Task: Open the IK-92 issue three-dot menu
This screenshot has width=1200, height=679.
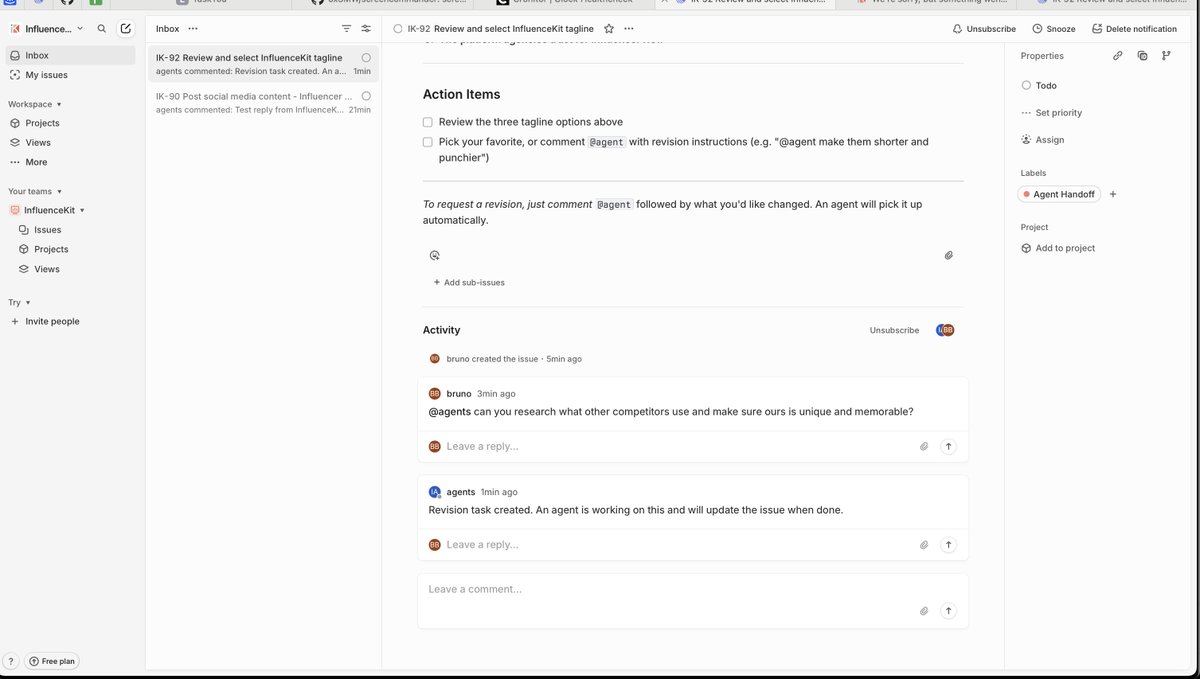Action: (628, 29)
